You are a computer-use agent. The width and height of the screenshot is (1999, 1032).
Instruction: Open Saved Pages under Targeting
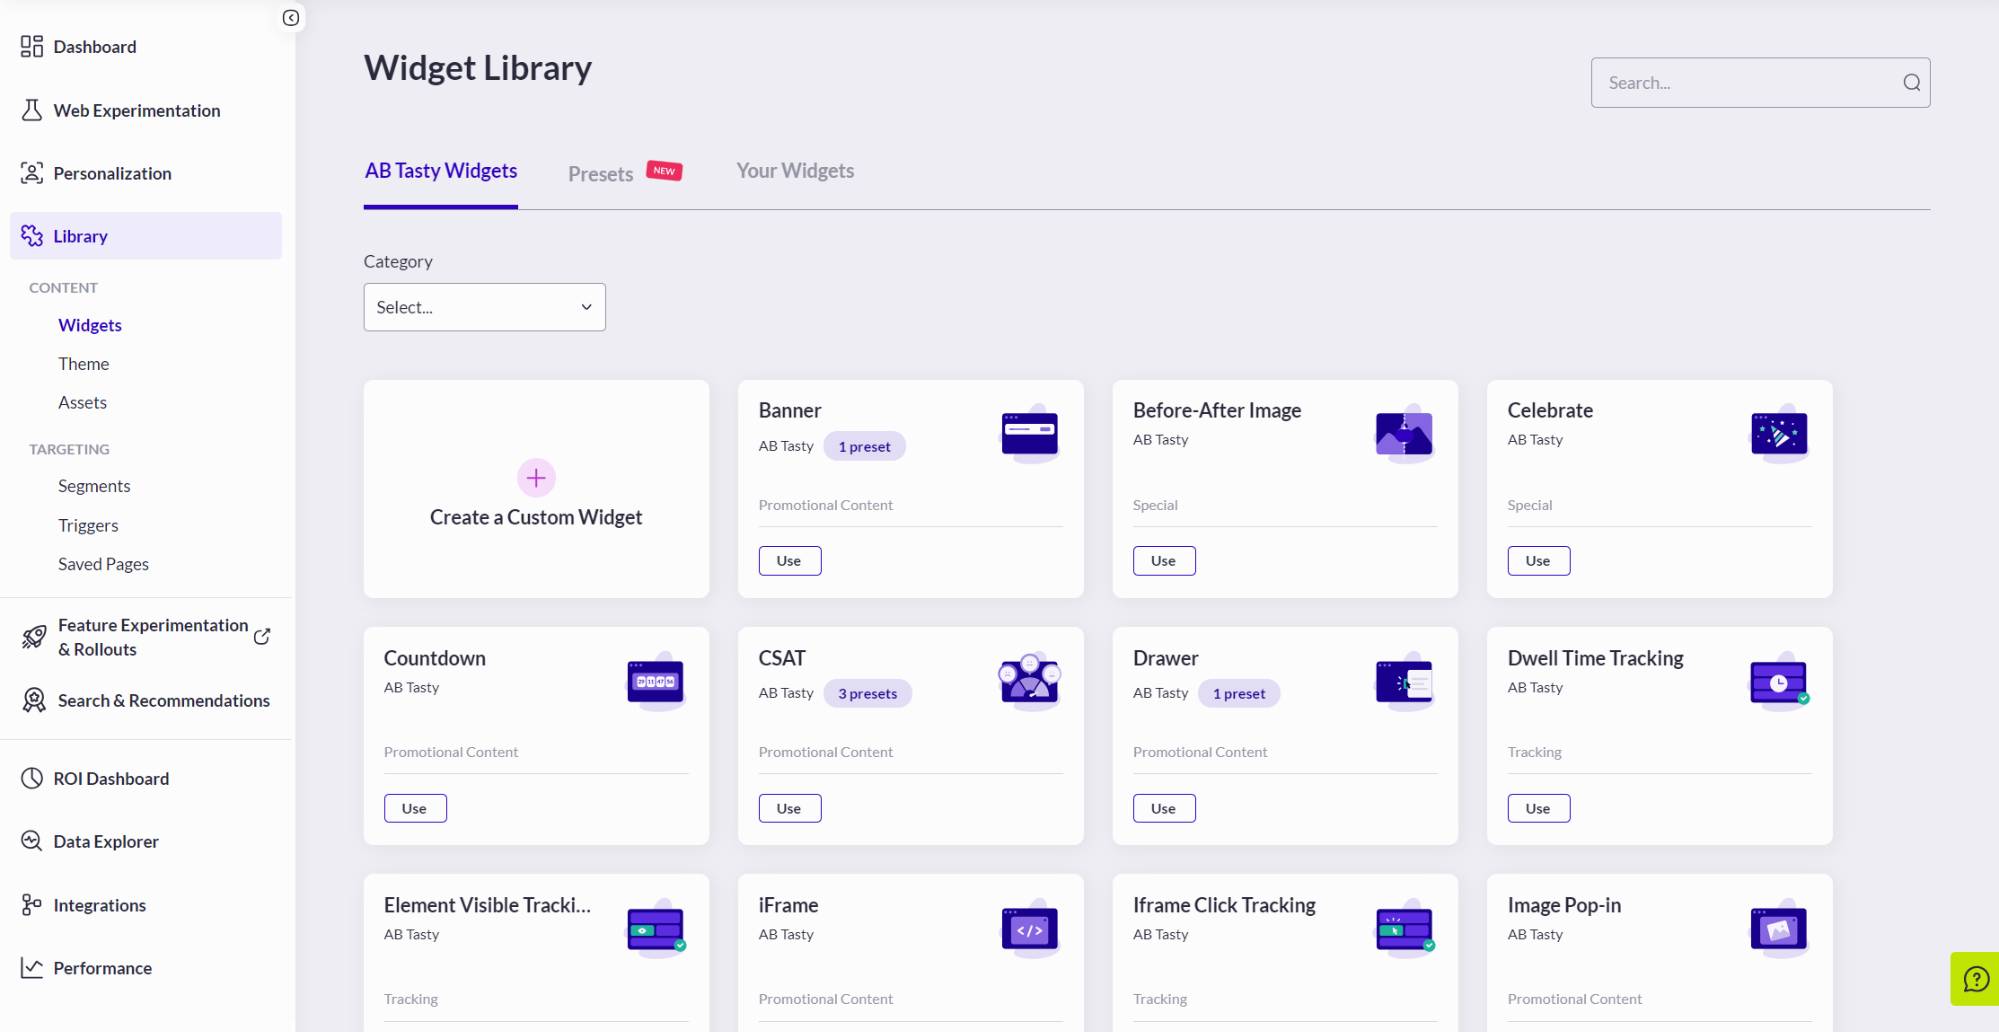[103, 564]
